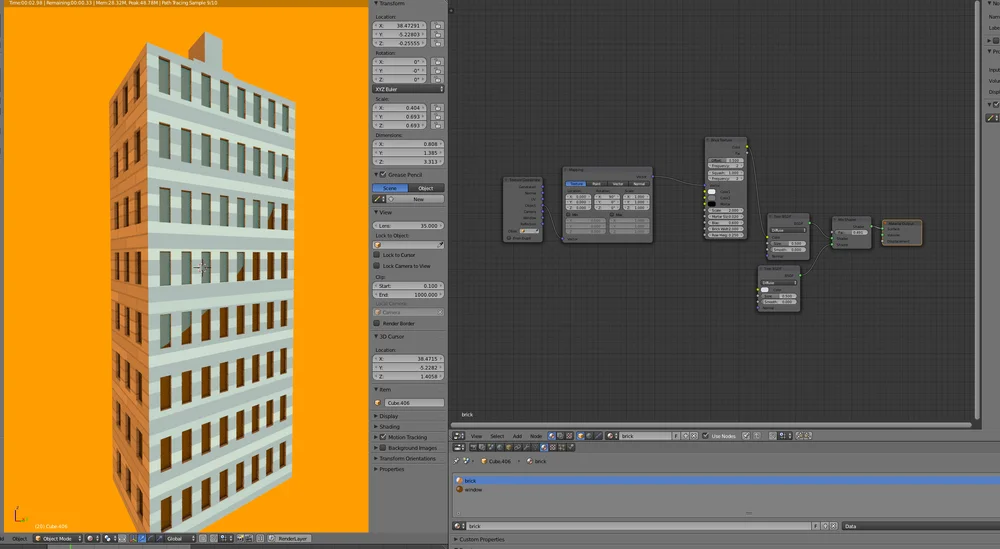Click the brick material icon in list
Image resolution: width=1000 pixels, height=549 pixels.
click(459, 481)
